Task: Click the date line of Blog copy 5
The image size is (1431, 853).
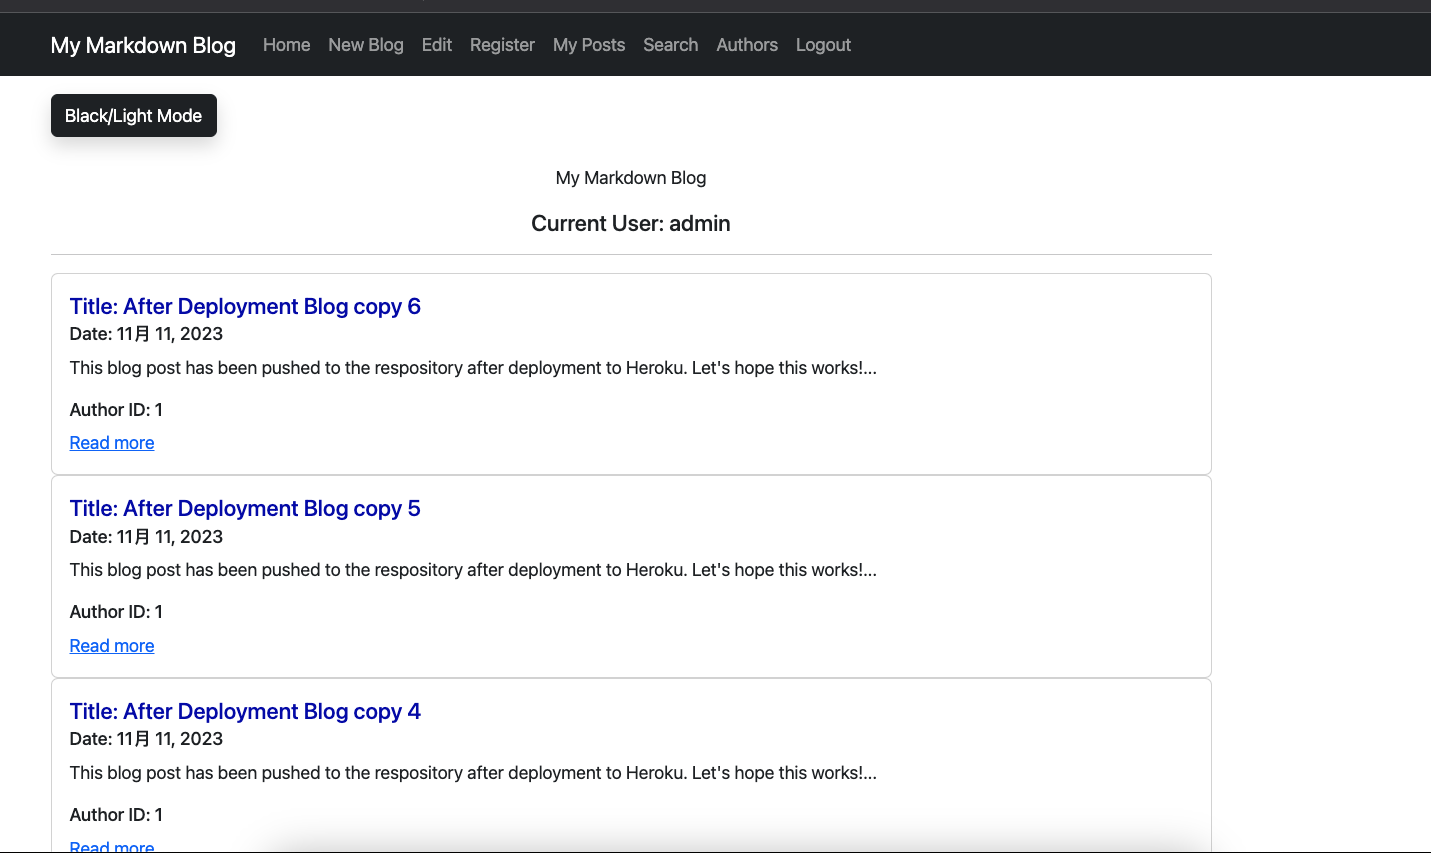Action: [x=146, y=537]
